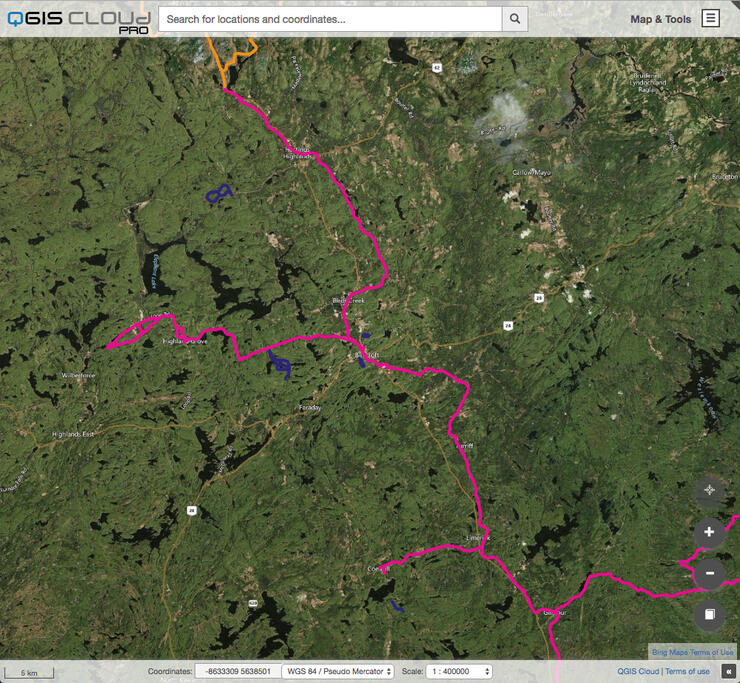The height and width of the screenshot is (683, 740).
Task: Open the Terms of use link
Action: click(x=688, y=672)
